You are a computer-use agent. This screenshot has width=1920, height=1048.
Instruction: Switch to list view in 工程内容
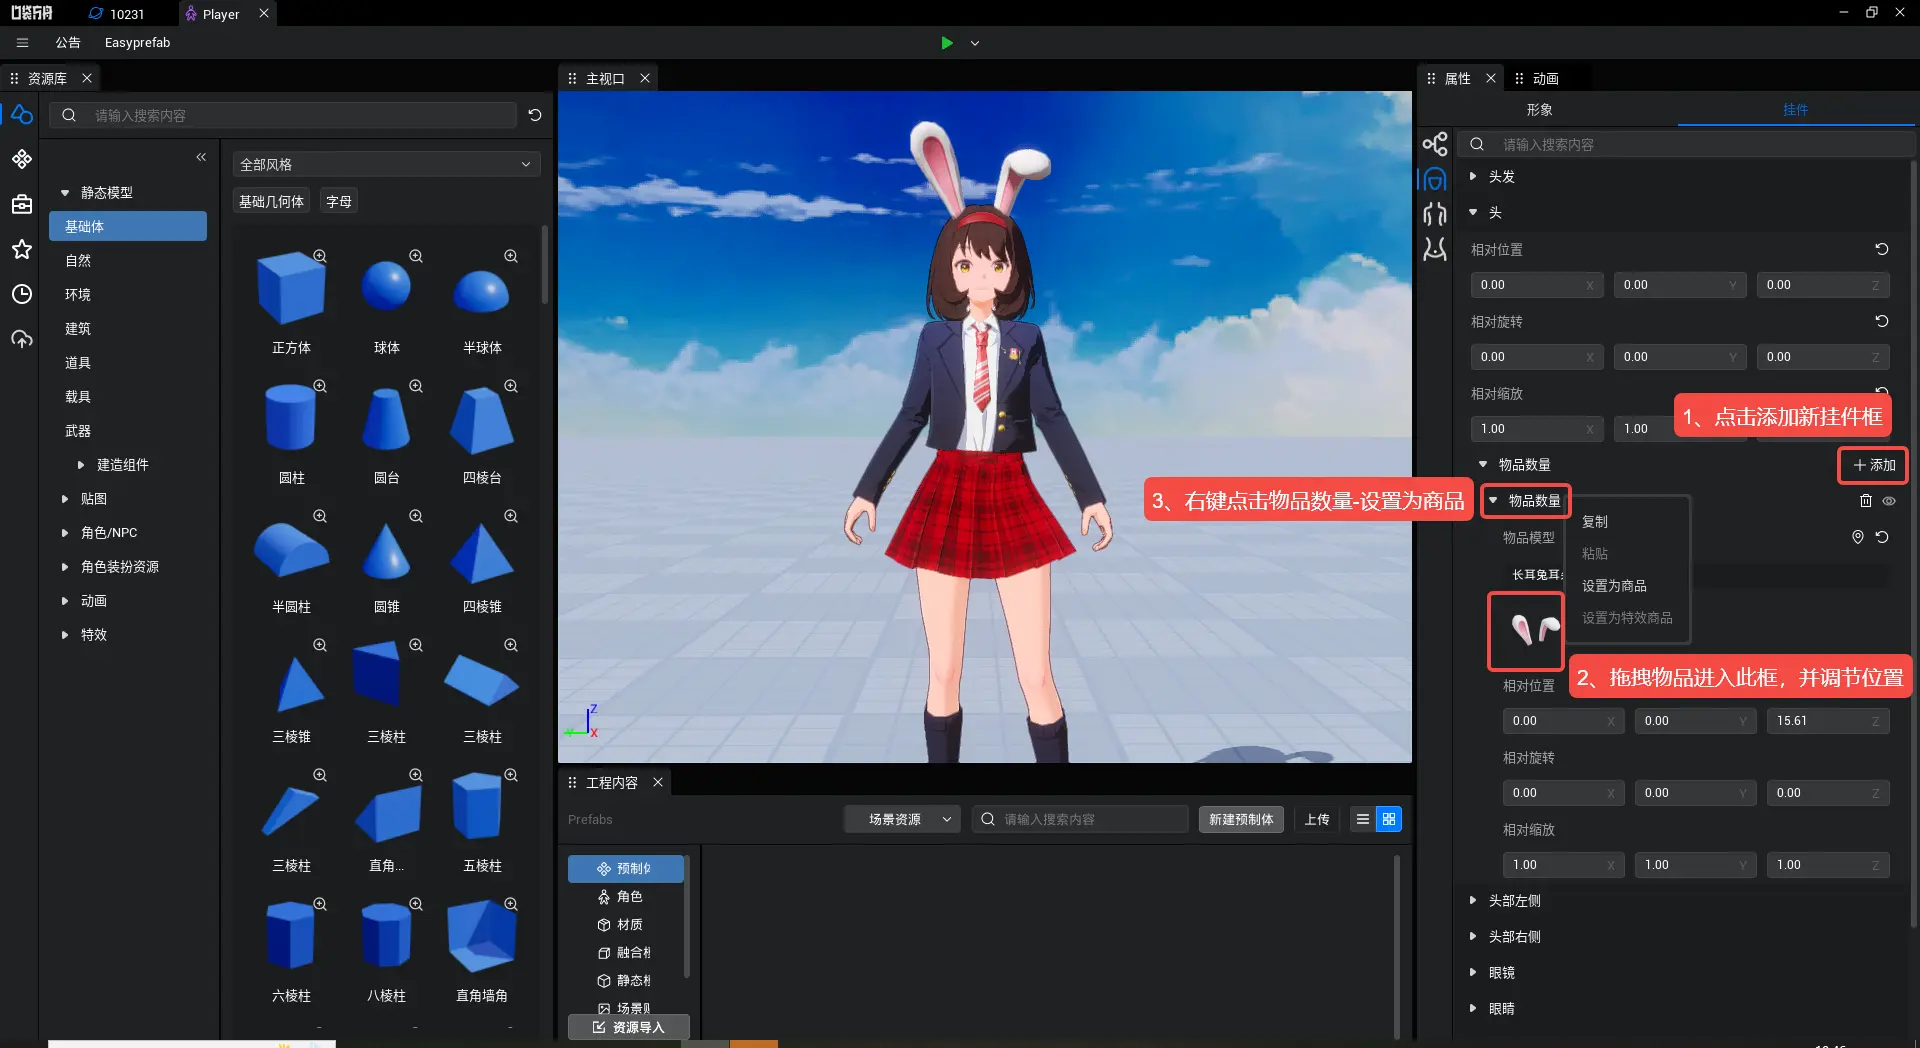(x=1362, y=819)
